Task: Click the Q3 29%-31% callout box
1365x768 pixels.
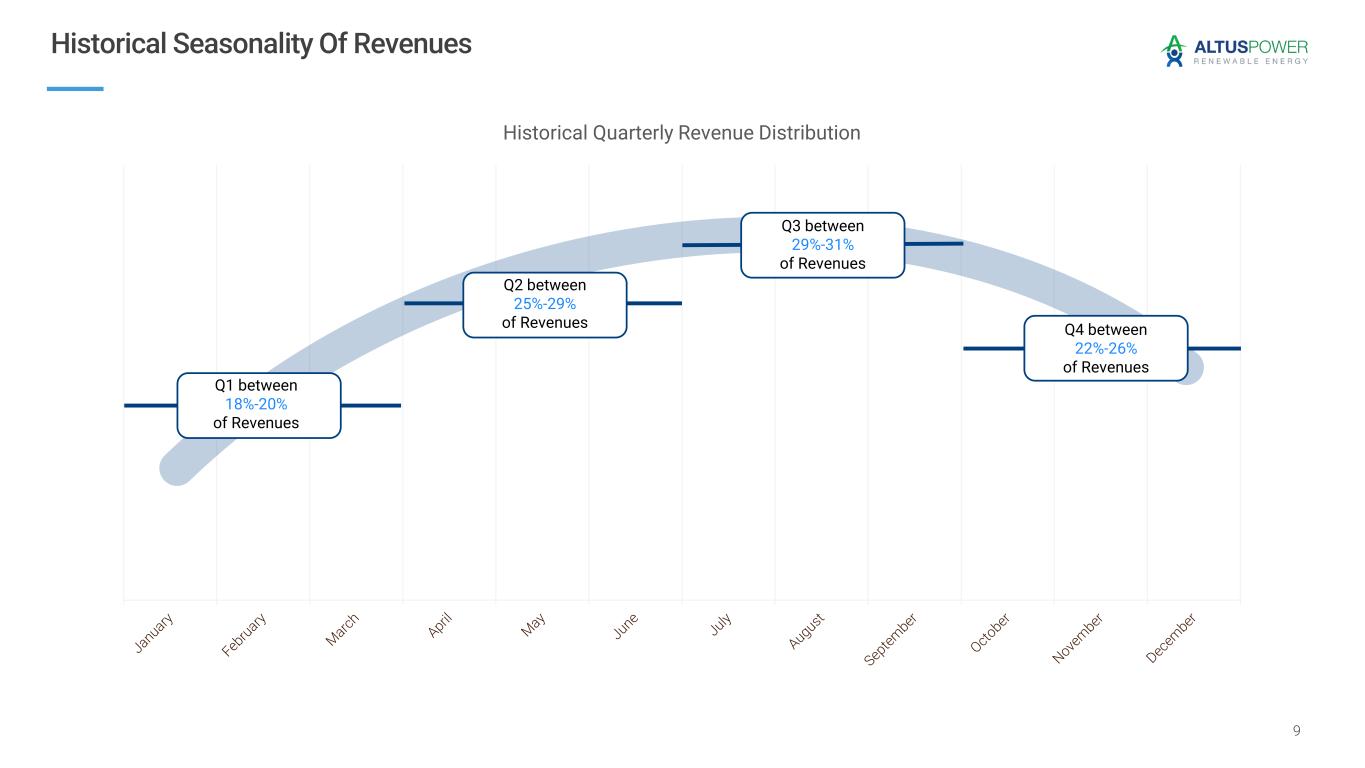Action: tap(822, 245)
